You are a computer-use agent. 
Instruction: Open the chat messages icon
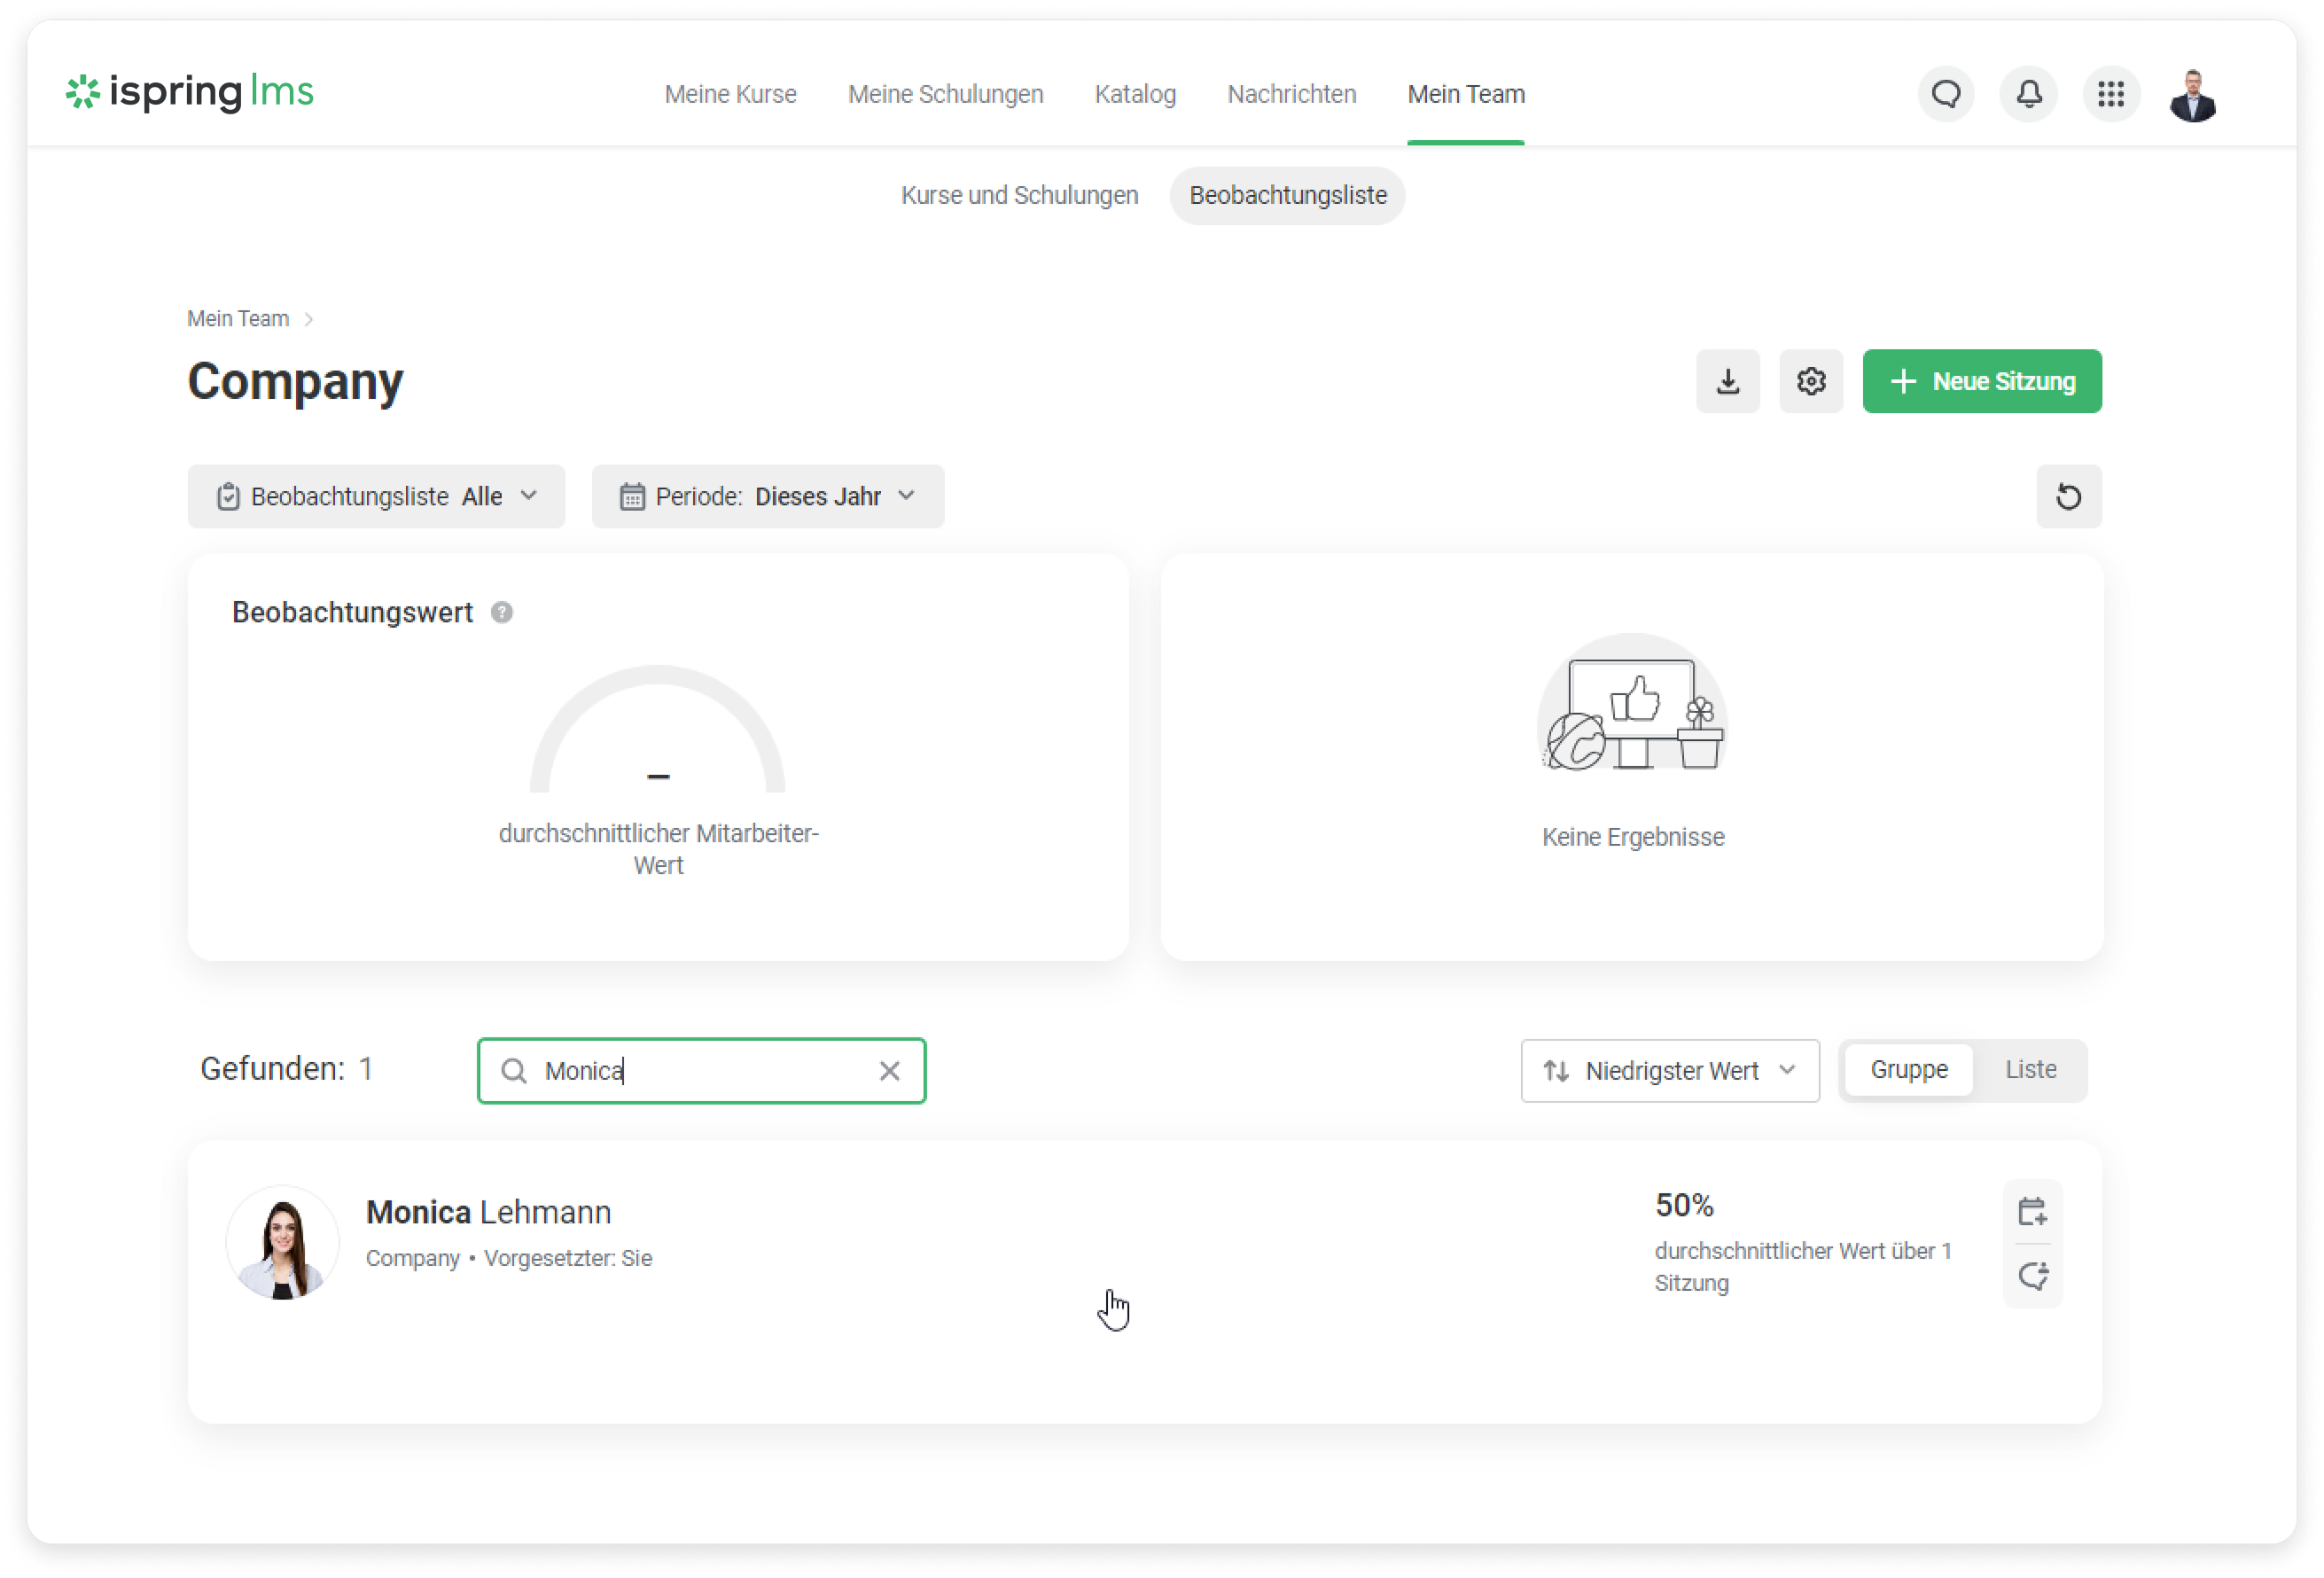click(x=1945, y=94)
